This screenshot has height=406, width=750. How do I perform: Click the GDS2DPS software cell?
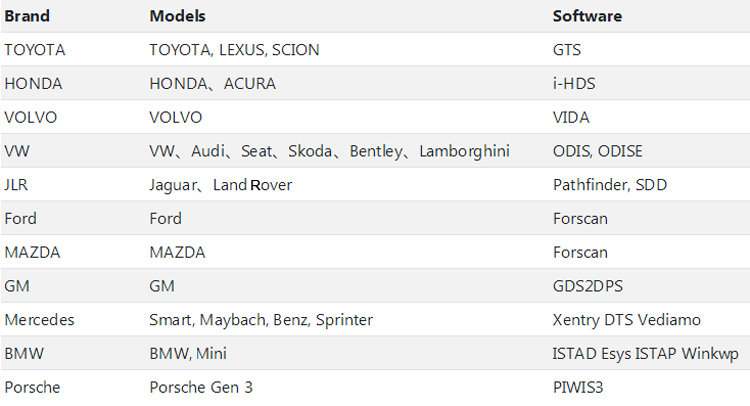tap(588, 286)
